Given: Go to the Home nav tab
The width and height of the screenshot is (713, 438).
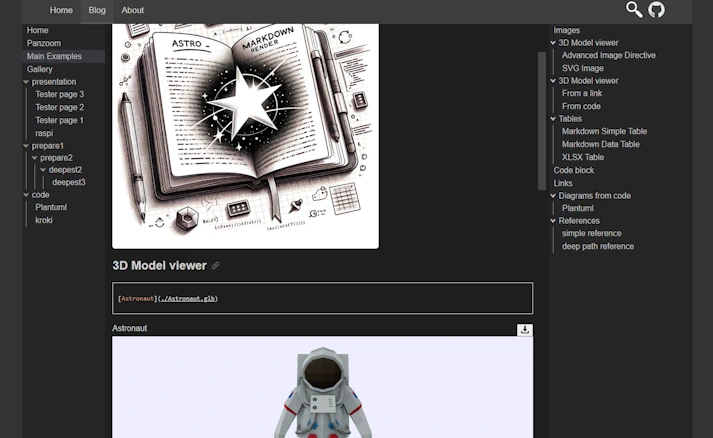Looking at the screenshot, I should [61, 10].
